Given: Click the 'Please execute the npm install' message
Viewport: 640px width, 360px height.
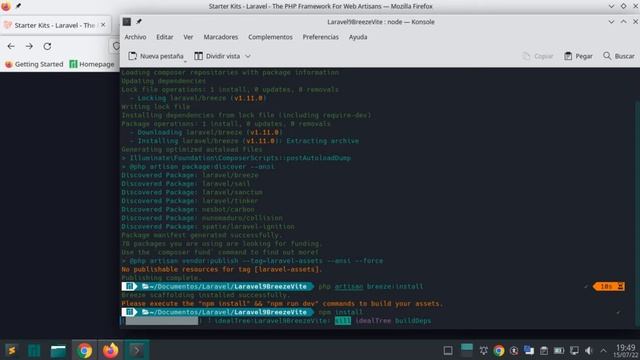Looking at the screenshot, I should tap(282, 304).
